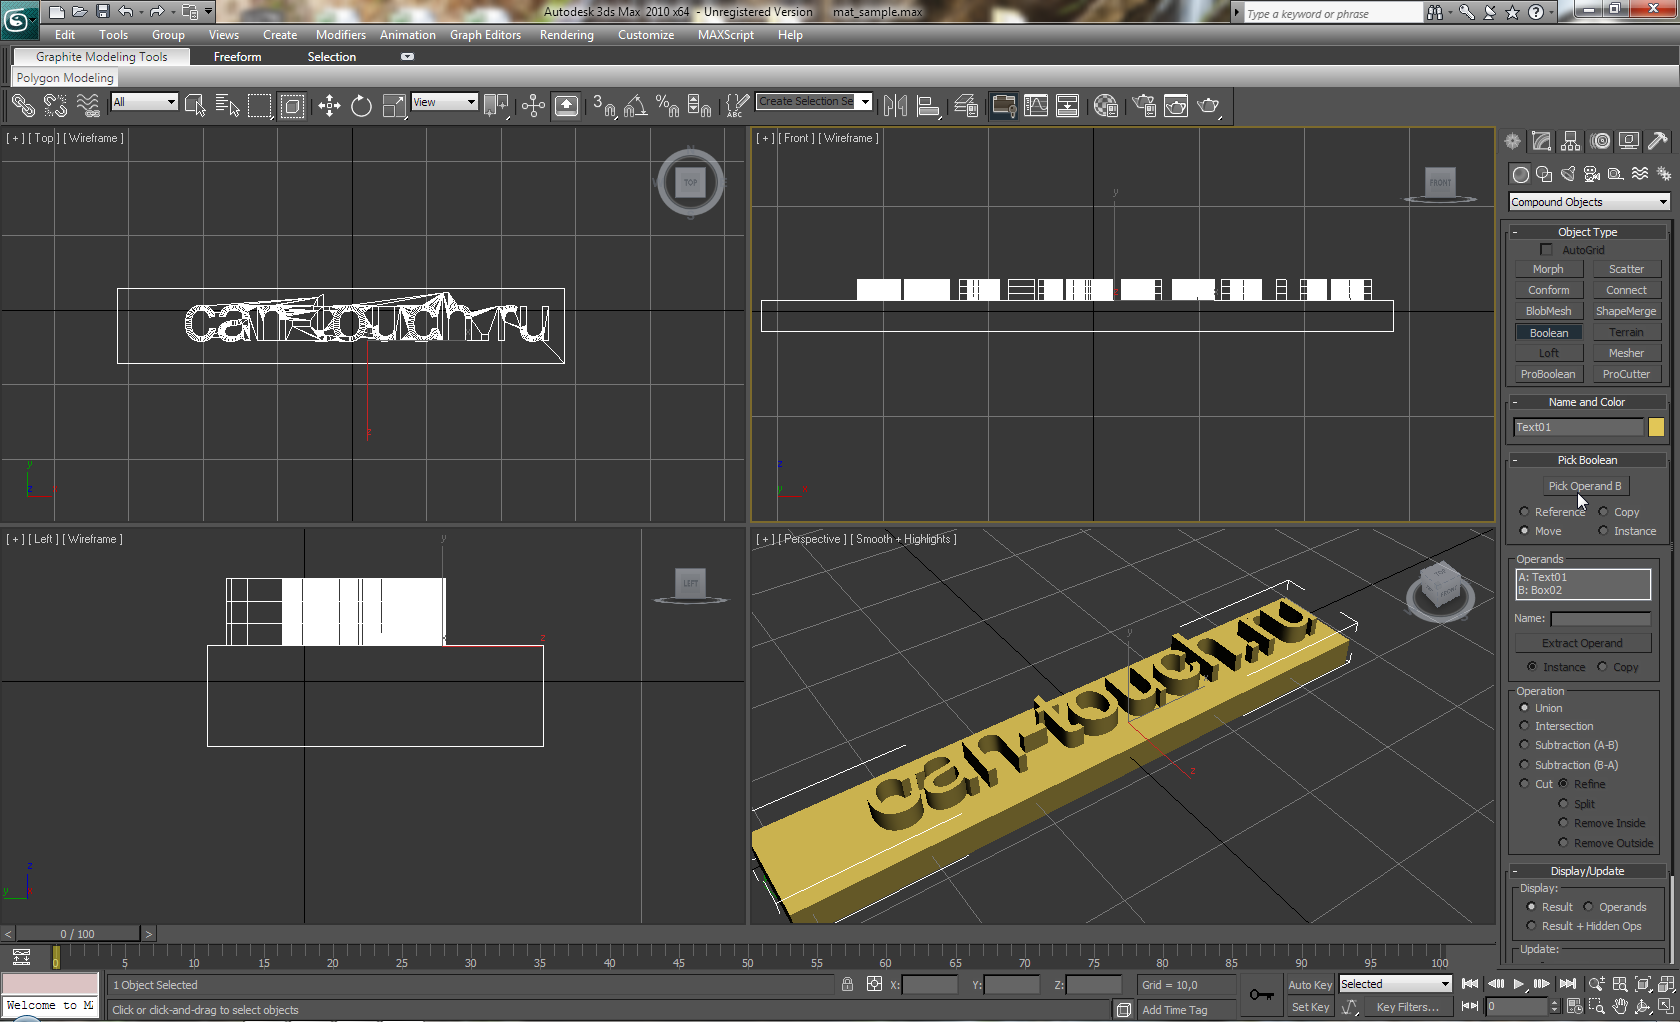Open the Graph Editors menu
The width and height of the screenshot is (1680, 1022).
point(485,35)
